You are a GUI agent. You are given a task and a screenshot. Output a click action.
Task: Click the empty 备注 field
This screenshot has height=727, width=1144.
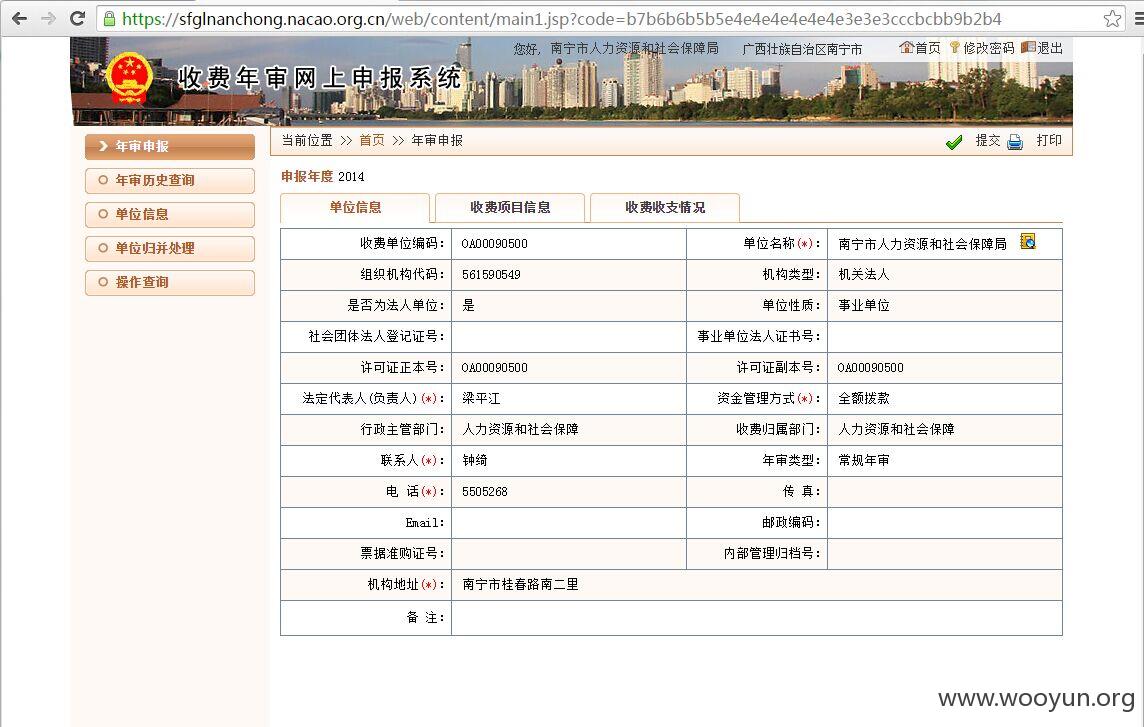click(x=757, y=618)
